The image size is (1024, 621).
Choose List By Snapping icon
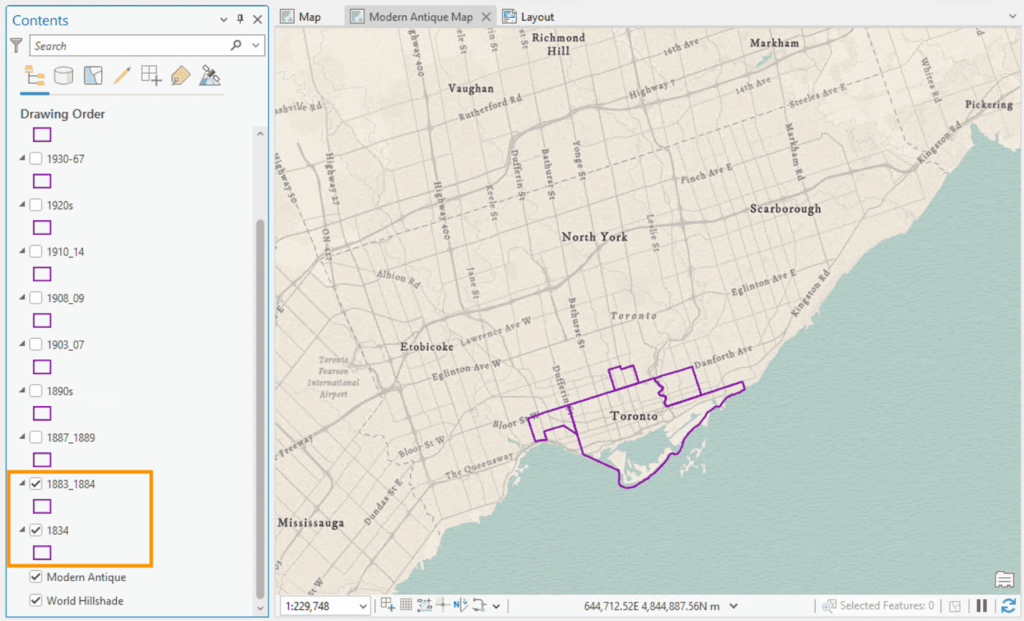[151, 76]
